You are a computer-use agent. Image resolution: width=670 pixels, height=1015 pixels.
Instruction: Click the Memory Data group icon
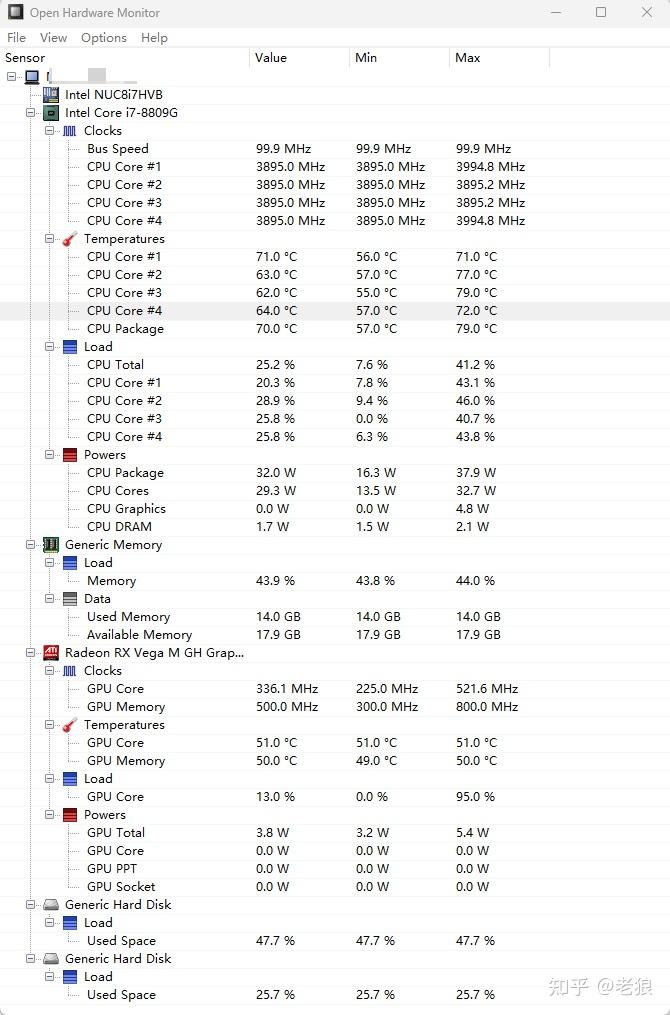(70, 599)
